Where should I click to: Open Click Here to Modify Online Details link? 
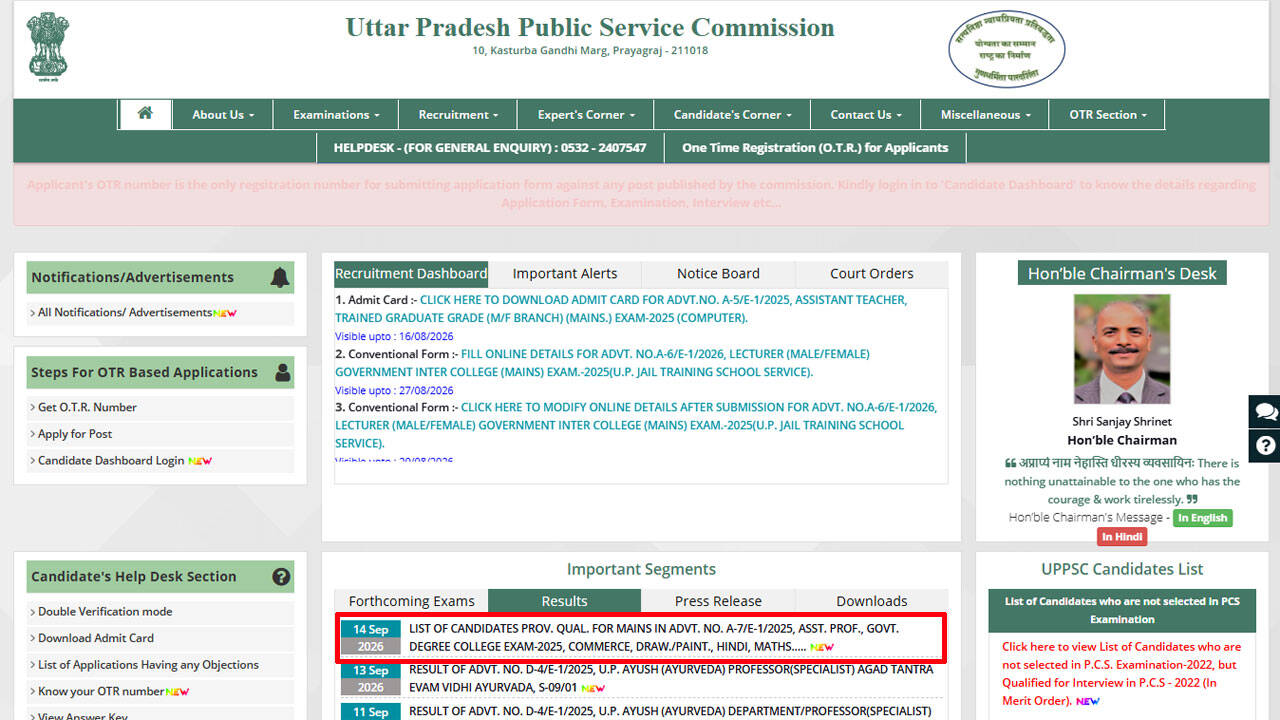click(x=636, y=425)
